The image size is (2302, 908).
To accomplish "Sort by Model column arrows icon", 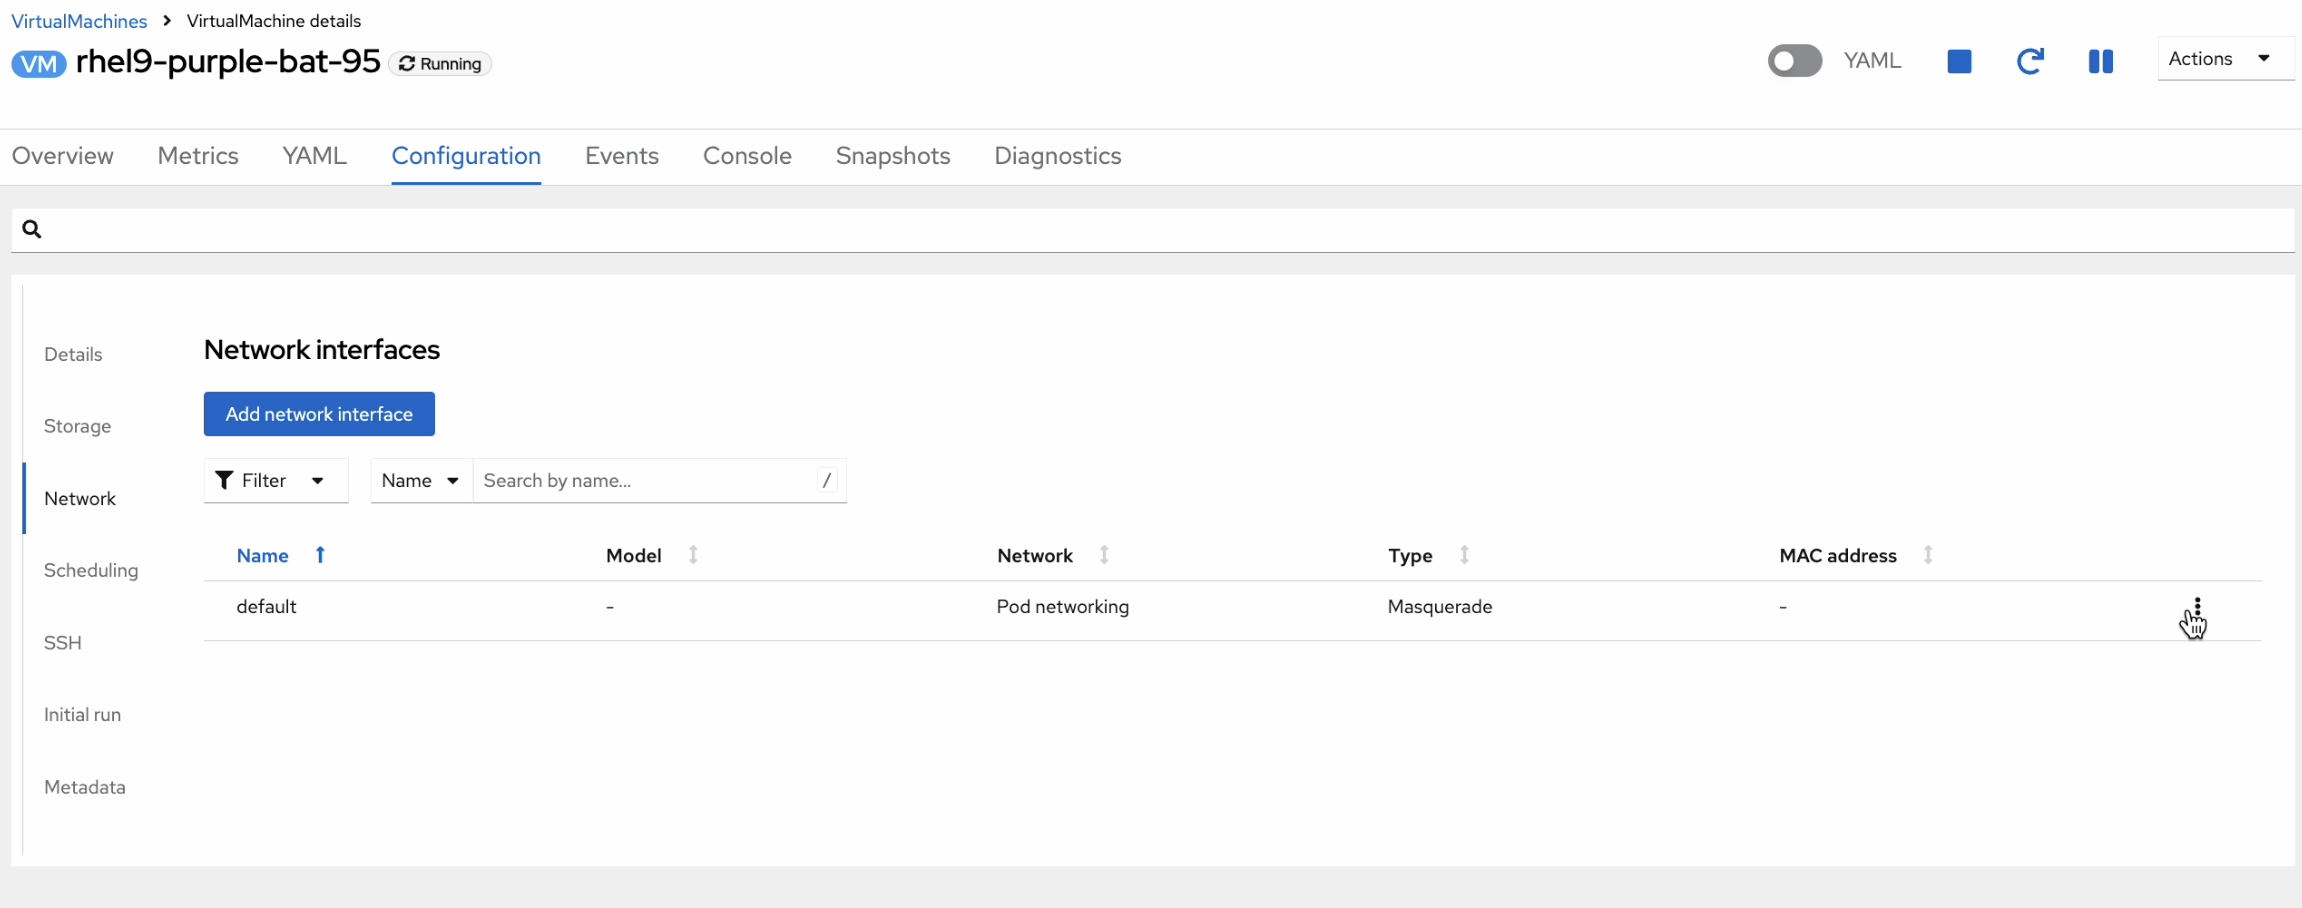I will [x=693, y=555].
